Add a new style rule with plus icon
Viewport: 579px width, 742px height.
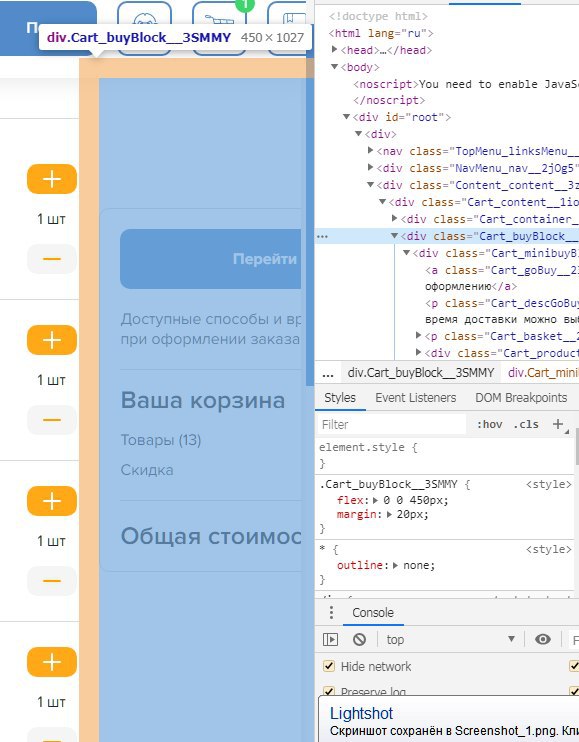tap(558, 424)
